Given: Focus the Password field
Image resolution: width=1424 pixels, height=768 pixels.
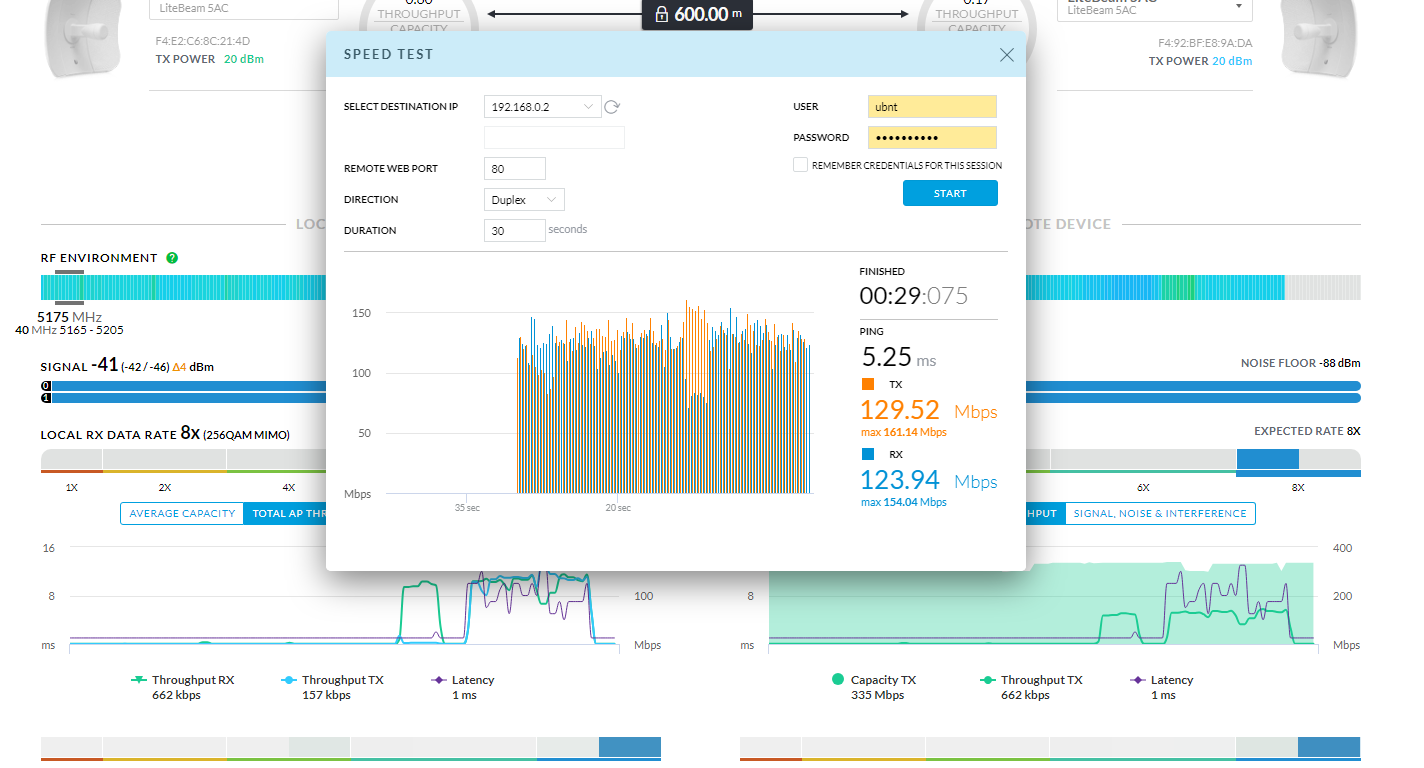Looking at the screenshot, I should click(932, 138).
